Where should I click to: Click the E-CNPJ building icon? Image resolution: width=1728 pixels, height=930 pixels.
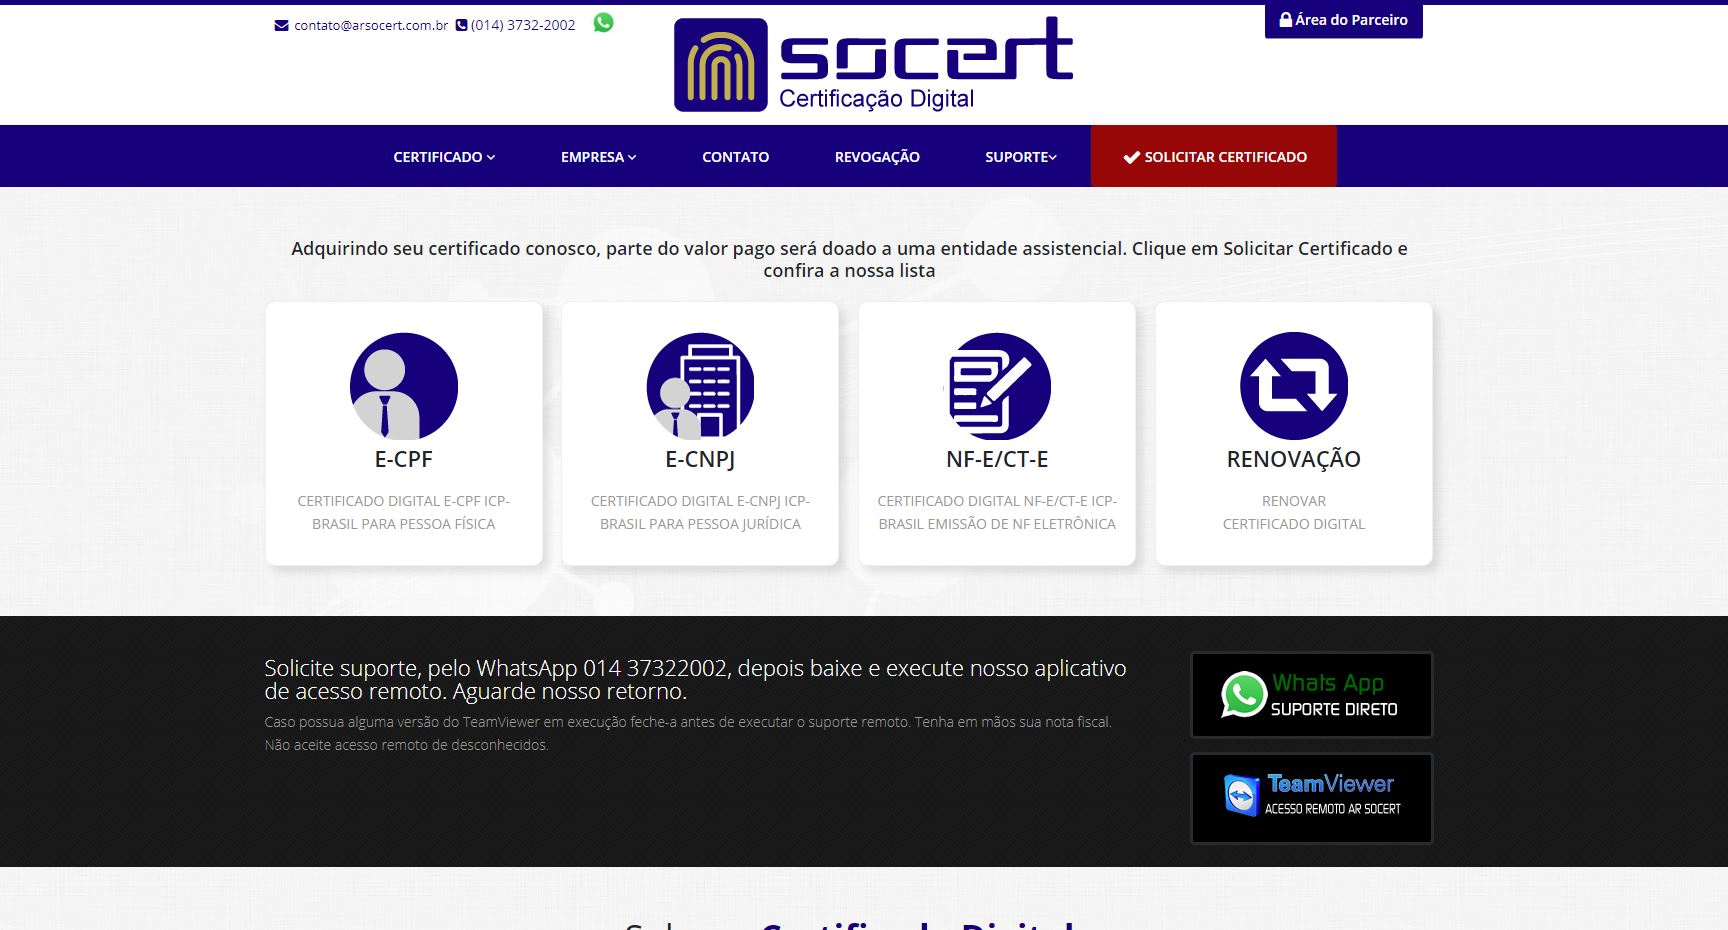pyautogui.click(x=700, y=386)
